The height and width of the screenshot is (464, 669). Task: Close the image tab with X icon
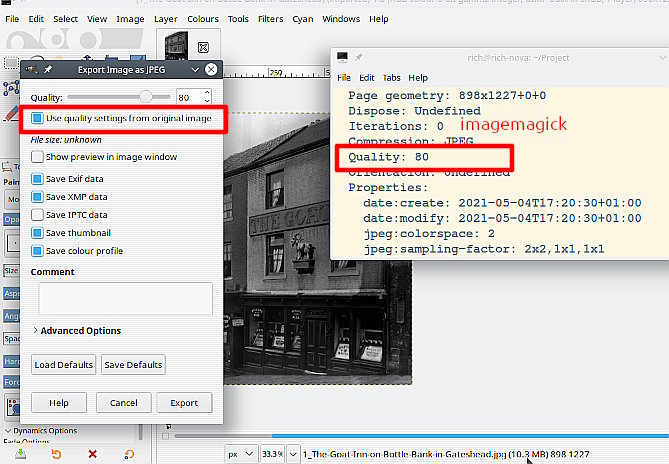(x=203, y=46)
